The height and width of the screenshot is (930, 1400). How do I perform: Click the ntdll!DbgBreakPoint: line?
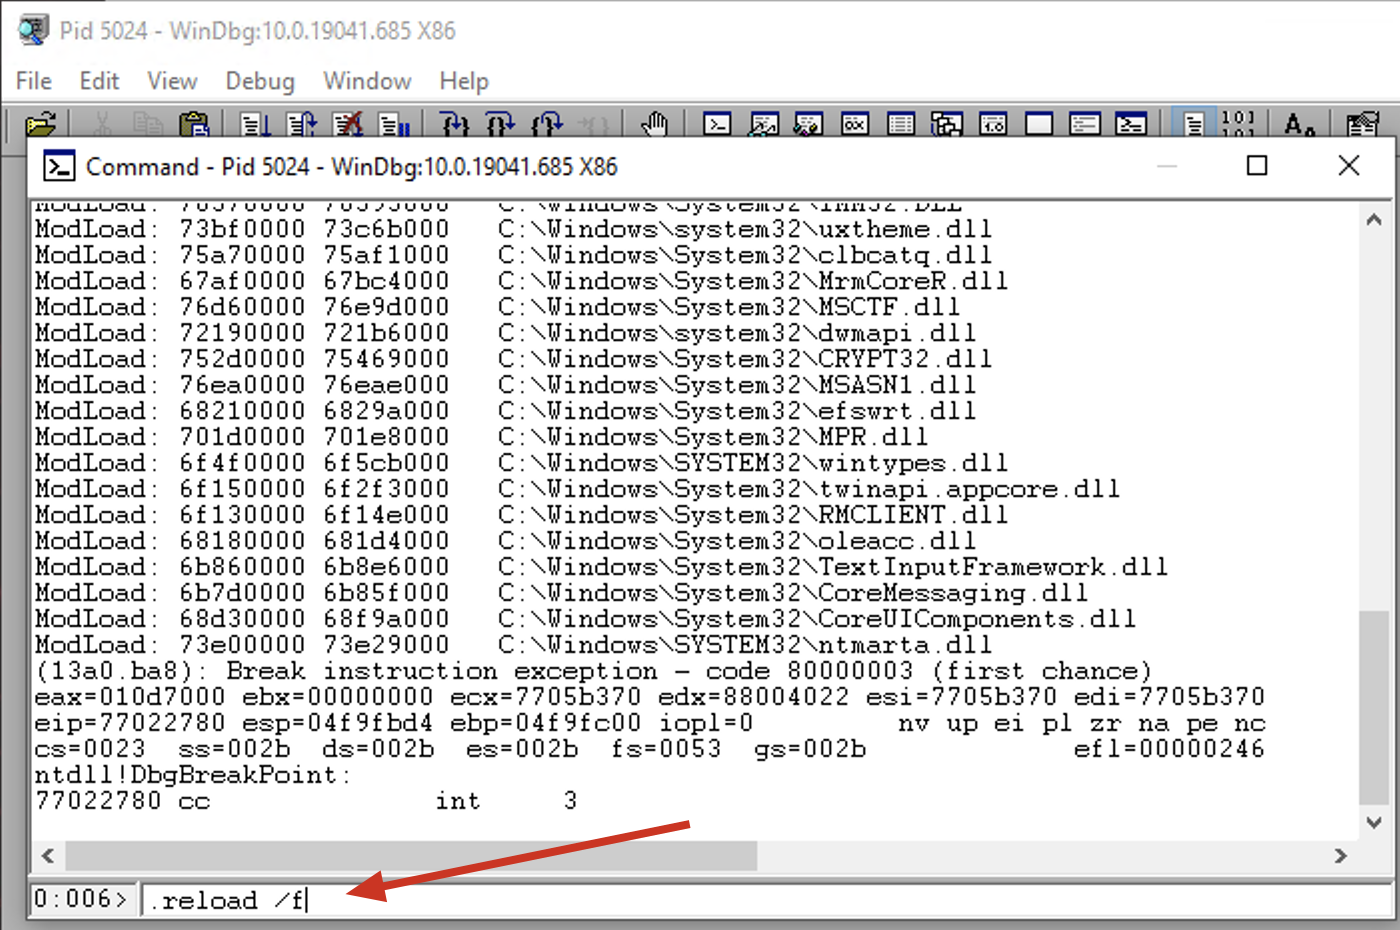click(192, 775)
